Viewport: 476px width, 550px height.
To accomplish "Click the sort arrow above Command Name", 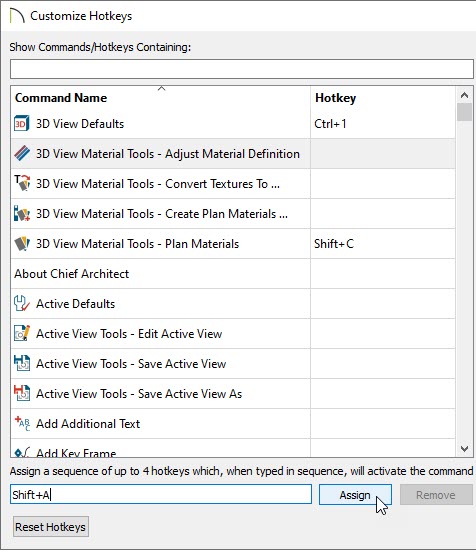I will tap(161, 88).
